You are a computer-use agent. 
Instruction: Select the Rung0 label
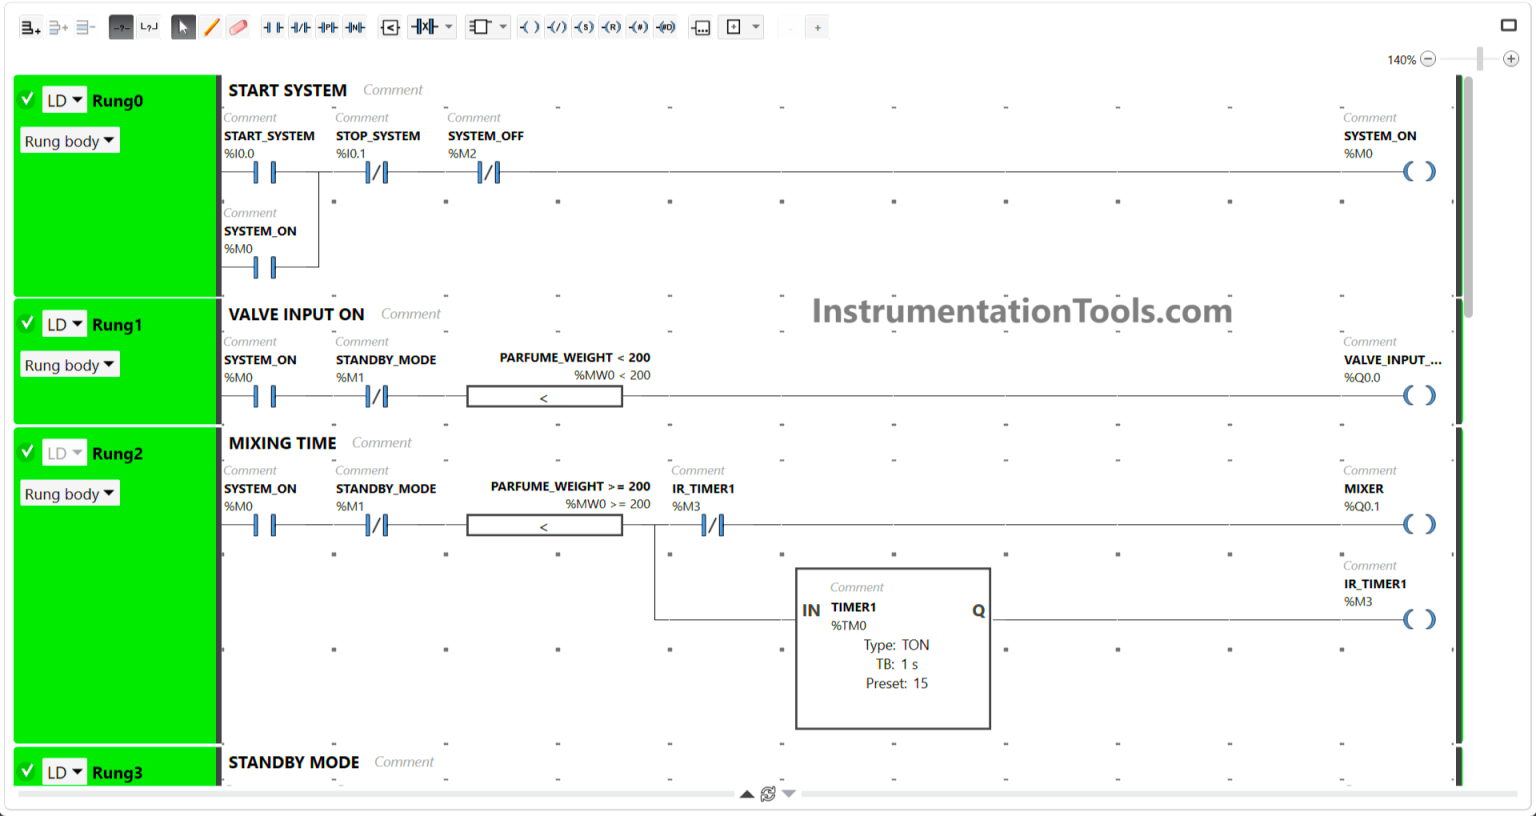[x=118, y=101]
